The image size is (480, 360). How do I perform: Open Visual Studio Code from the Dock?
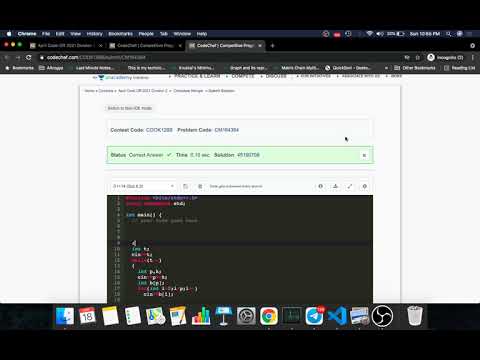(337, 316)
